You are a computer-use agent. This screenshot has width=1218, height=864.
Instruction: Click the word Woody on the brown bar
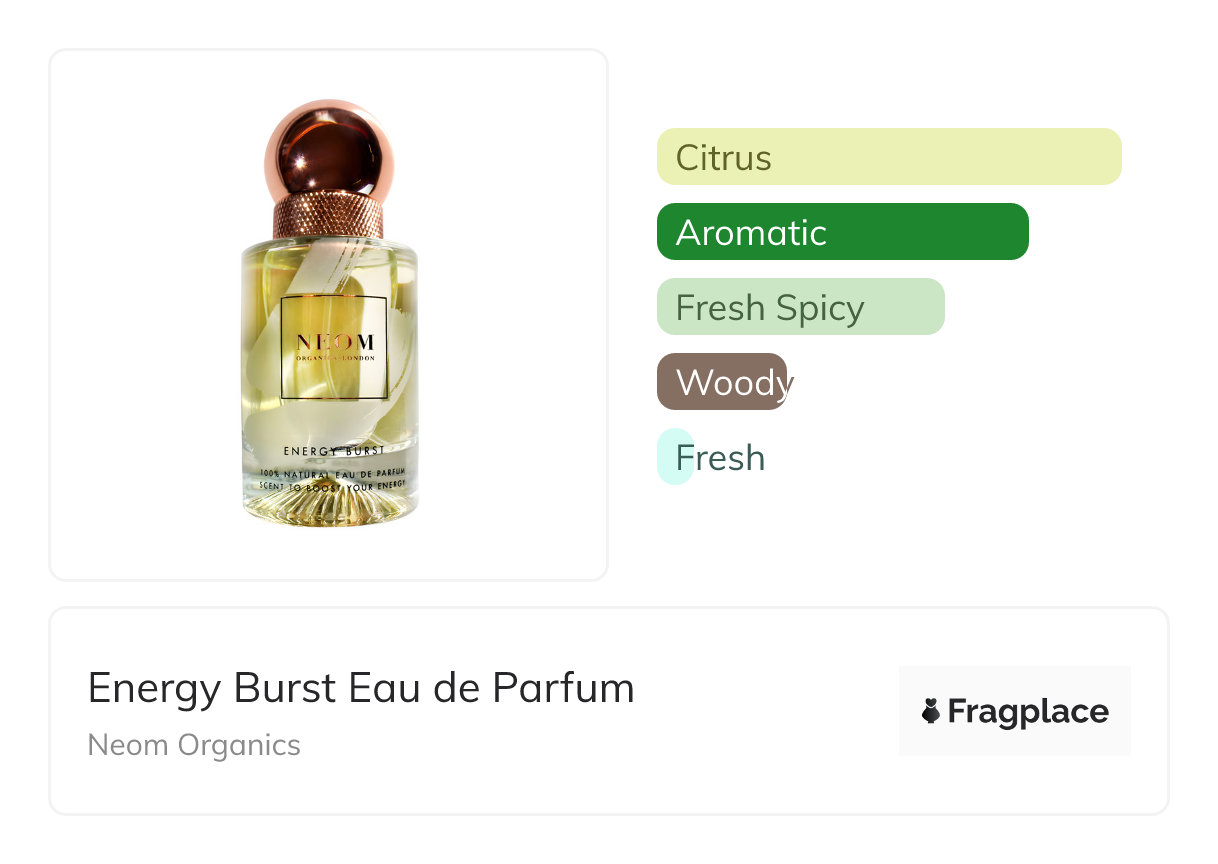click(x=733, y=383)
